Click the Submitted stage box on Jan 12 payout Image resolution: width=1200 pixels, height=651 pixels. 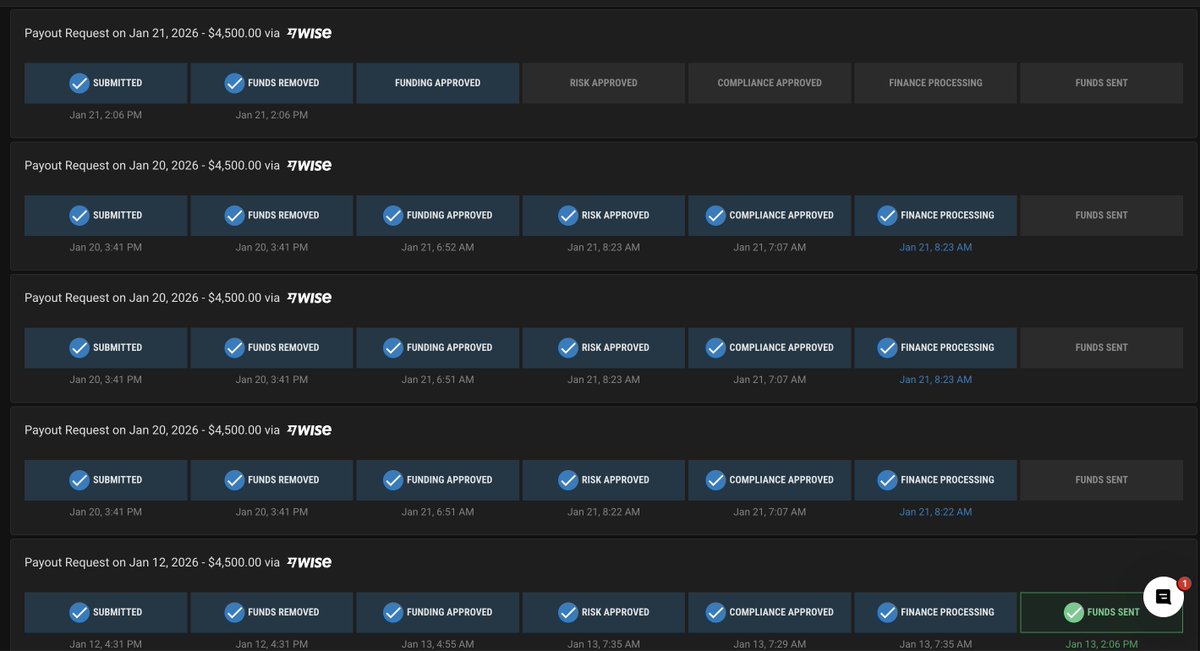pyautogui.click(x=105, y=611)
